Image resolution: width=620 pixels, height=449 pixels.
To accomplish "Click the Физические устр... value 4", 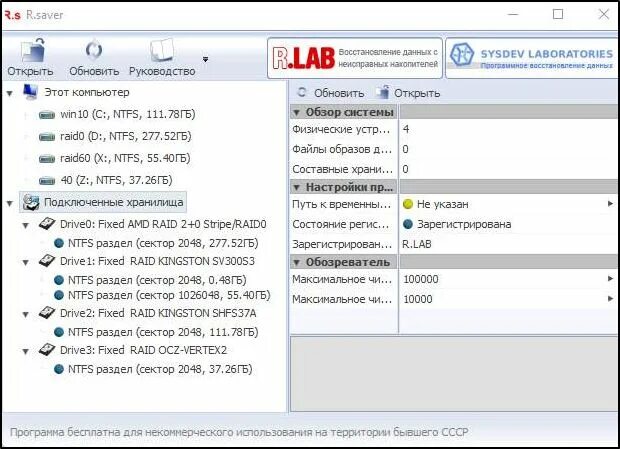I will point(406,129).
